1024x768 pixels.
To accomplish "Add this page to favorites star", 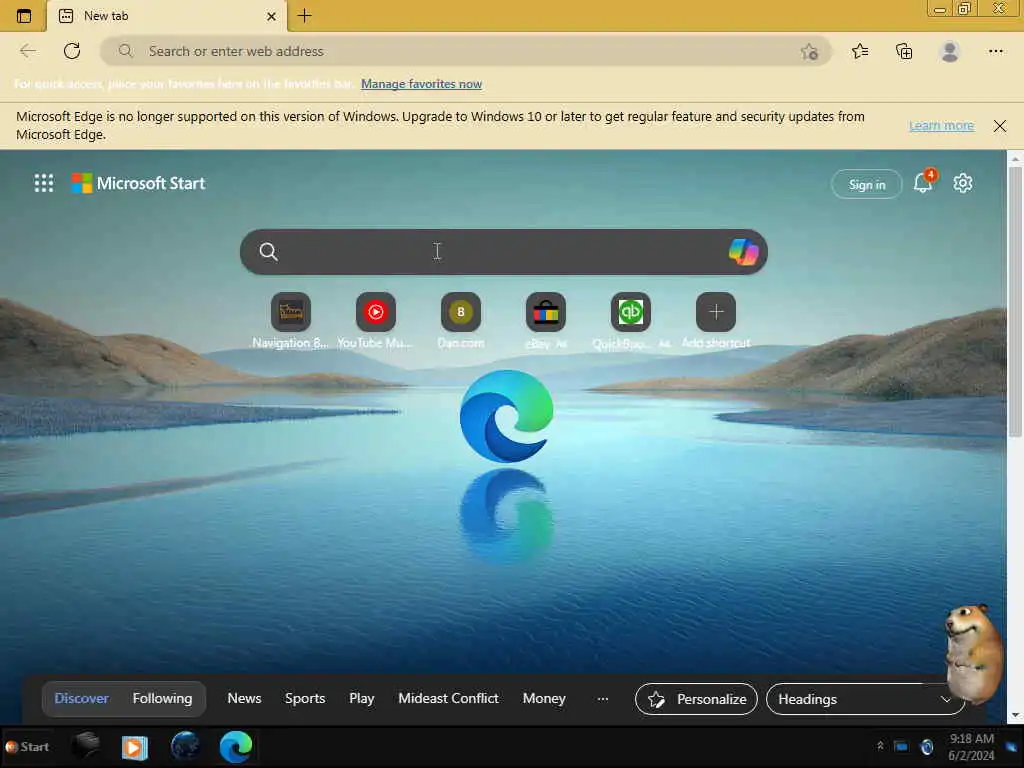I will (x=809, y=52).
